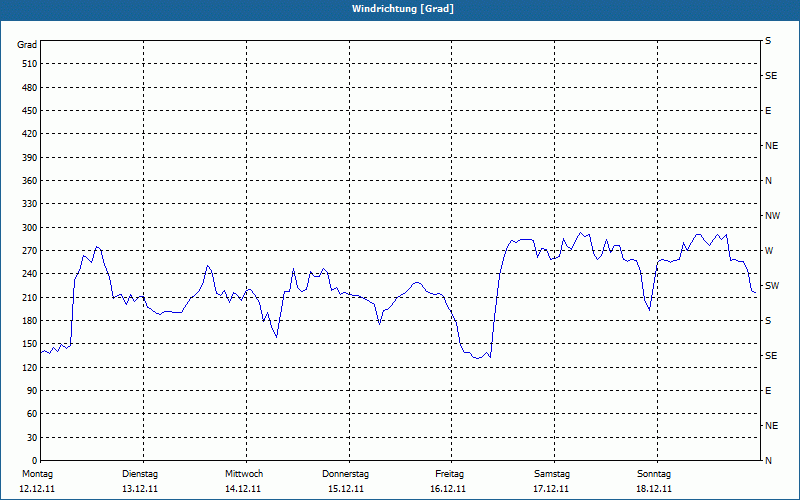This screenshot has width=800, height=500.
Task: Click the '480' y-axis value
Action: click(x=30, y=87)
